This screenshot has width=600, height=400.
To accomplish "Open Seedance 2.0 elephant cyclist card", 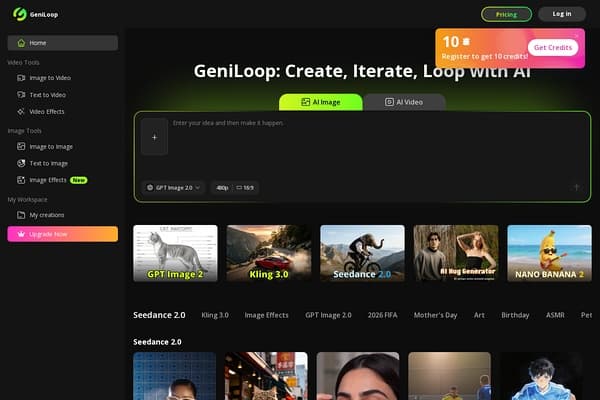I will coord(362,253).
